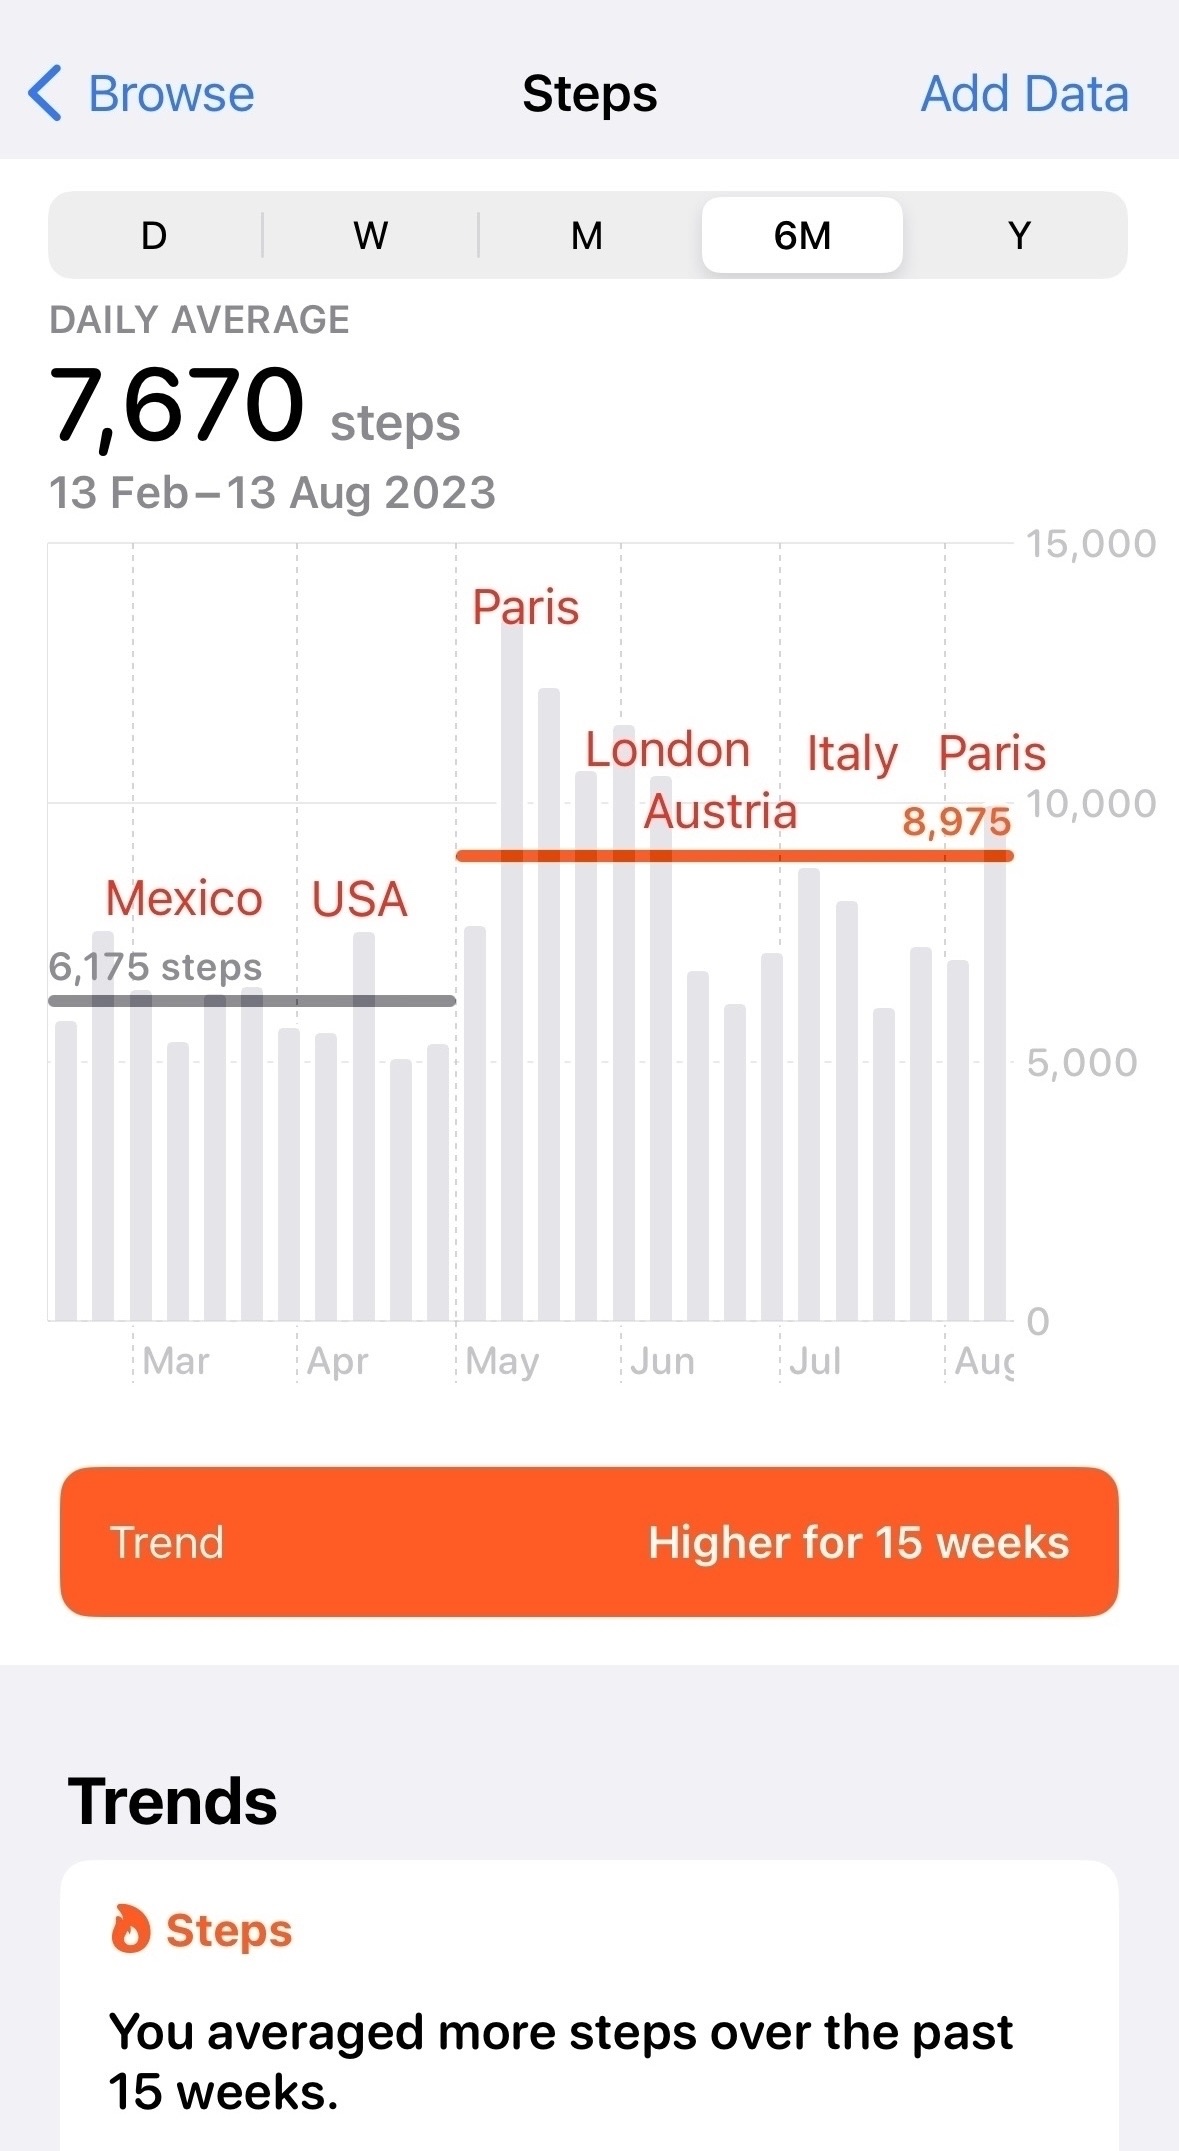Viewport: 1179px width, 2151px height.
Task: Tap the Mar axis label
Action: [x=176, y=1361]
